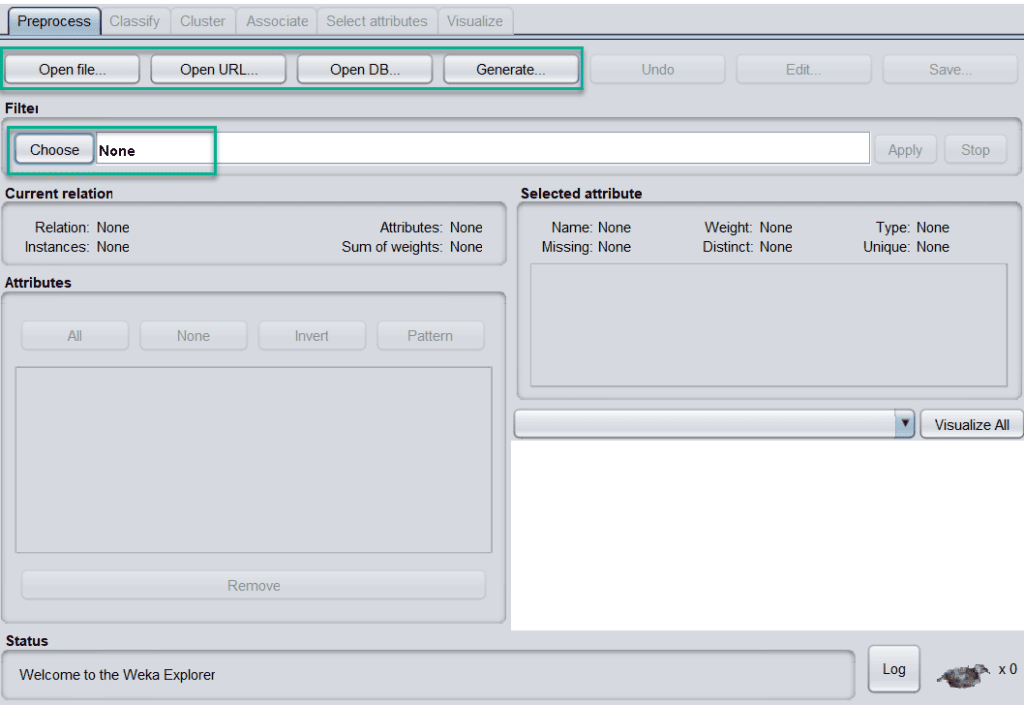Click the empty attributes list area
Screen dimensions: 1024x705
(x=253, y=459)
